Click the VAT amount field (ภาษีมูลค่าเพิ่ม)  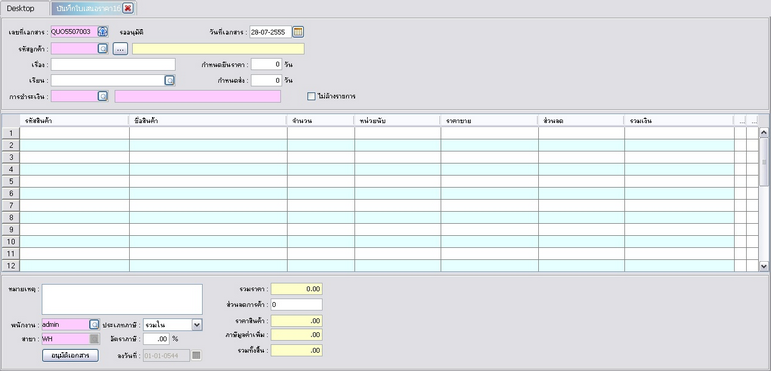tap(297, 335)
